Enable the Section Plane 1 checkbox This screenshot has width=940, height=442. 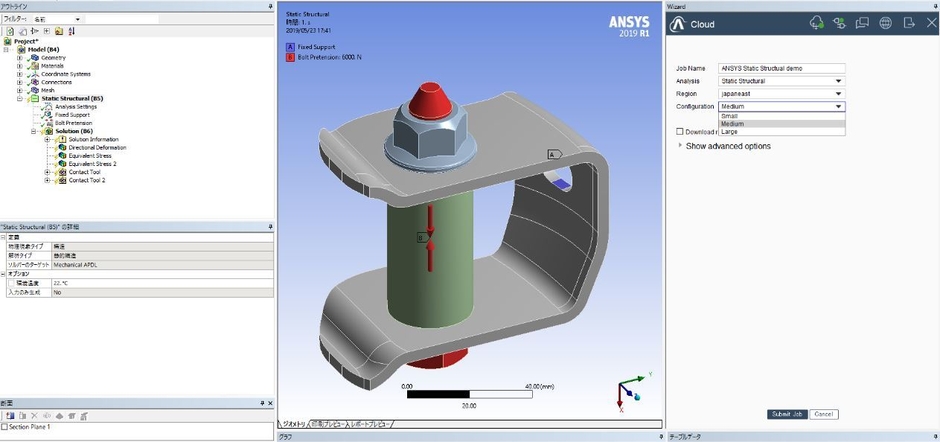(5, 427)
